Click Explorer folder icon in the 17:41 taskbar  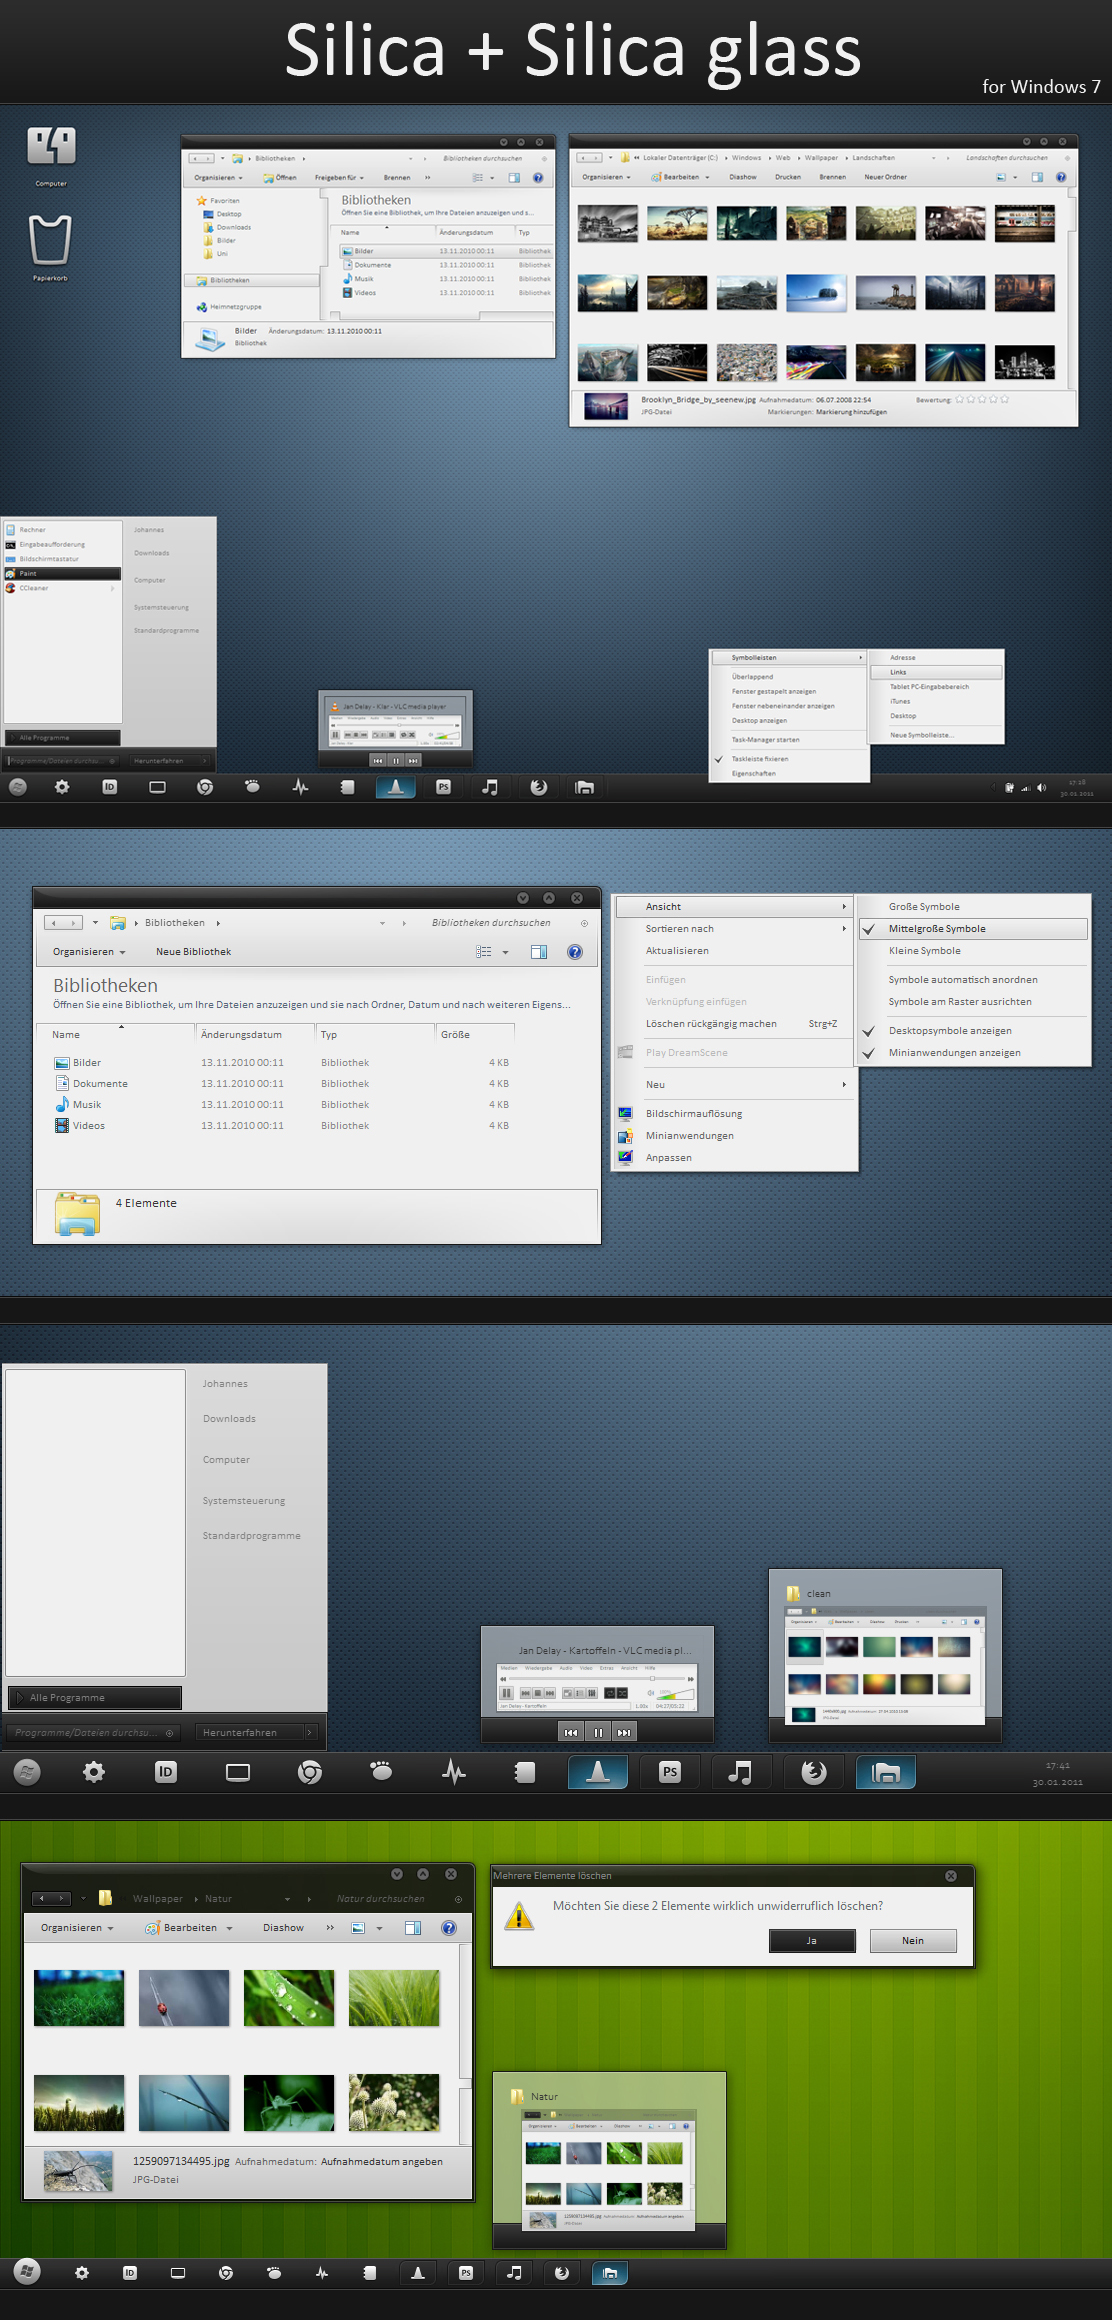tap(886, 1772)
